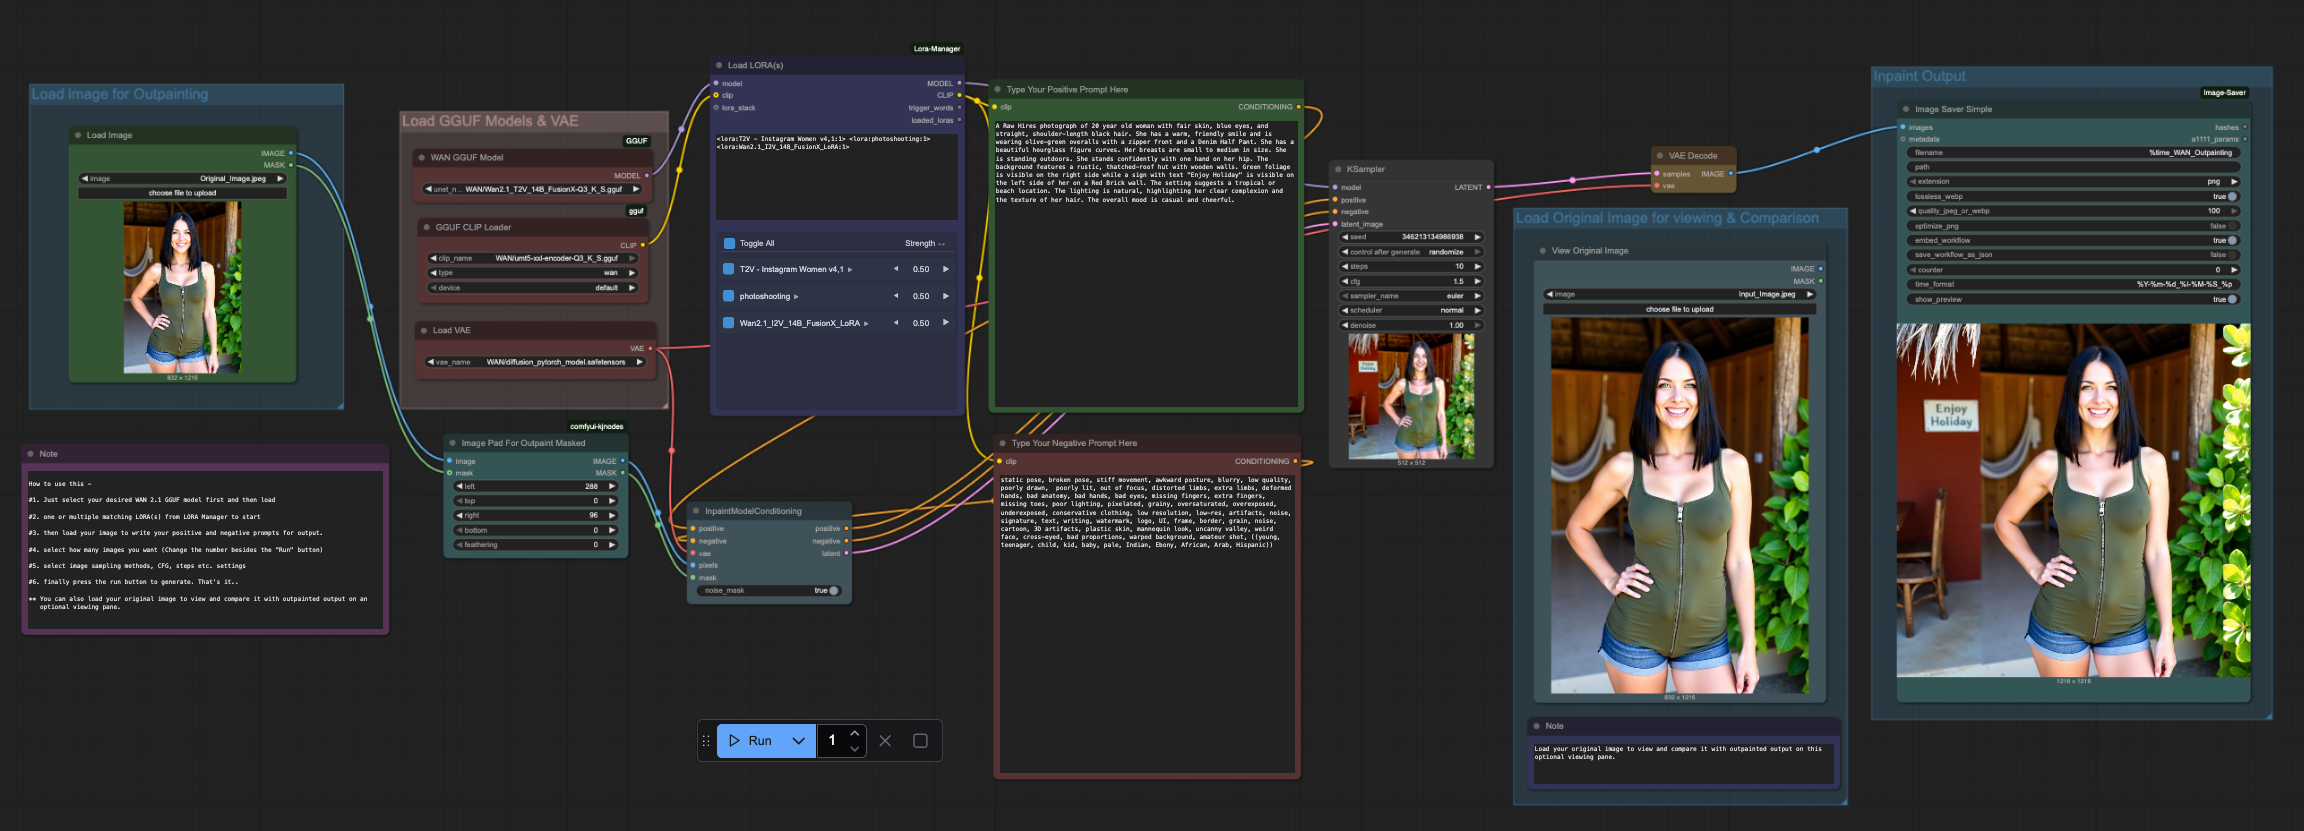
Task: Increase photoshooting LoRA strength with right arrow
Action: [945, 296]
